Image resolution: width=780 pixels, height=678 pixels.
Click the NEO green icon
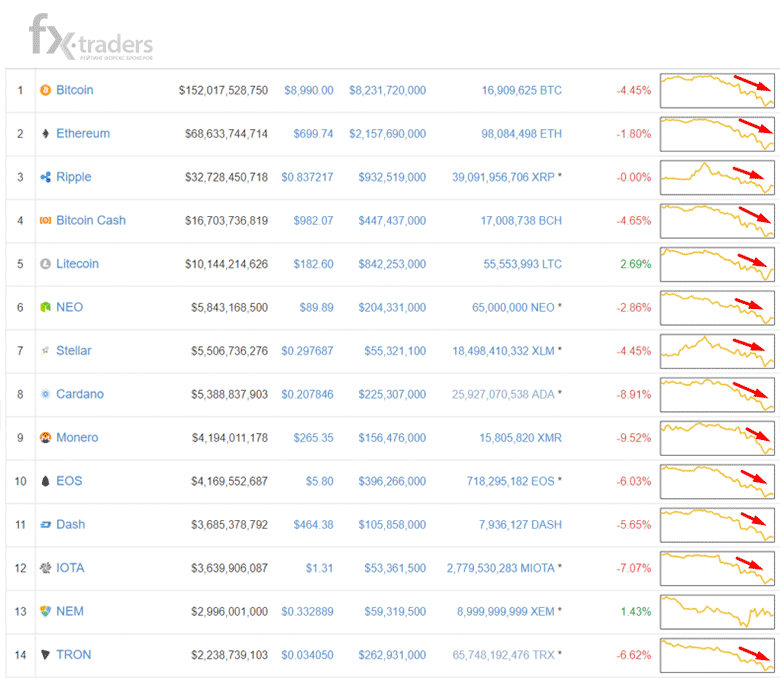tap(45, 307)
